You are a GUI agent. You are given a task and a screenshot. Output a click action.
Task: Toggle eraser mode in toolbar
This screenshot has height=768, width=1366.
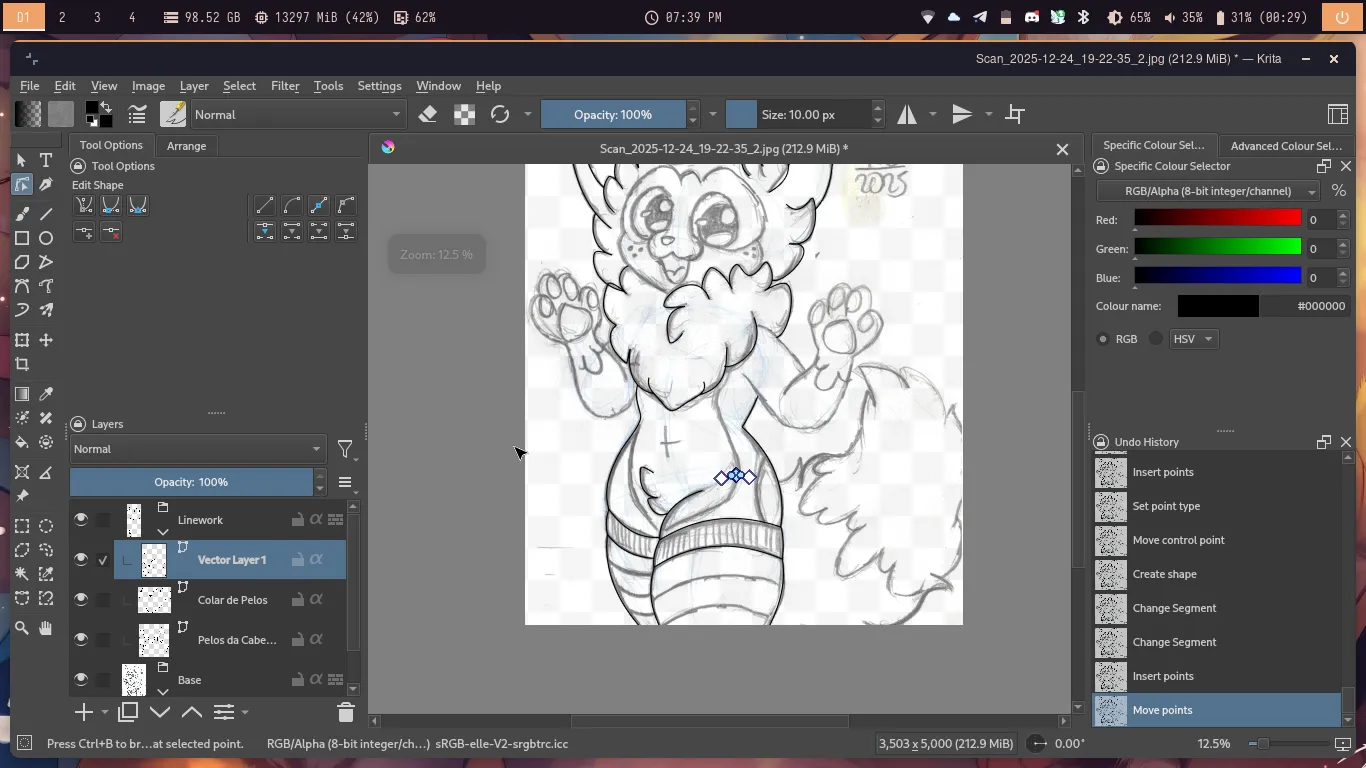pyautogui.click(x=428, y=114)
